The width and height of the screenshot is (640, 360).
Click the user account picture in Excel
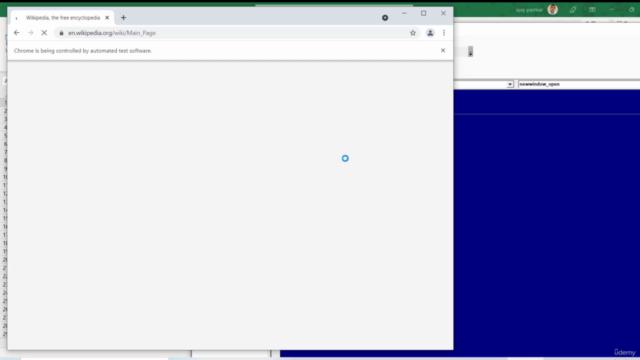click(553, 9)
